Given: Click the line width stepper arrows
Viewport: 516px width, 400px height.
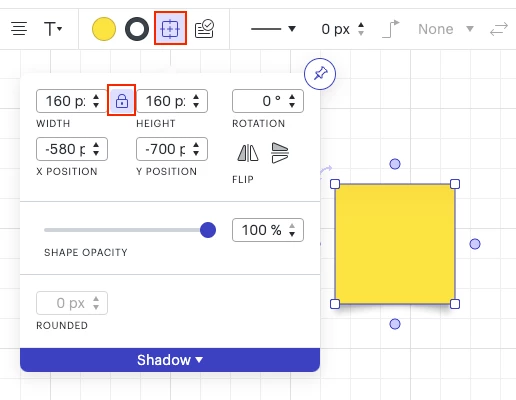Looking at the screenshot, I should pyautogui.click(x=361, y=29).
